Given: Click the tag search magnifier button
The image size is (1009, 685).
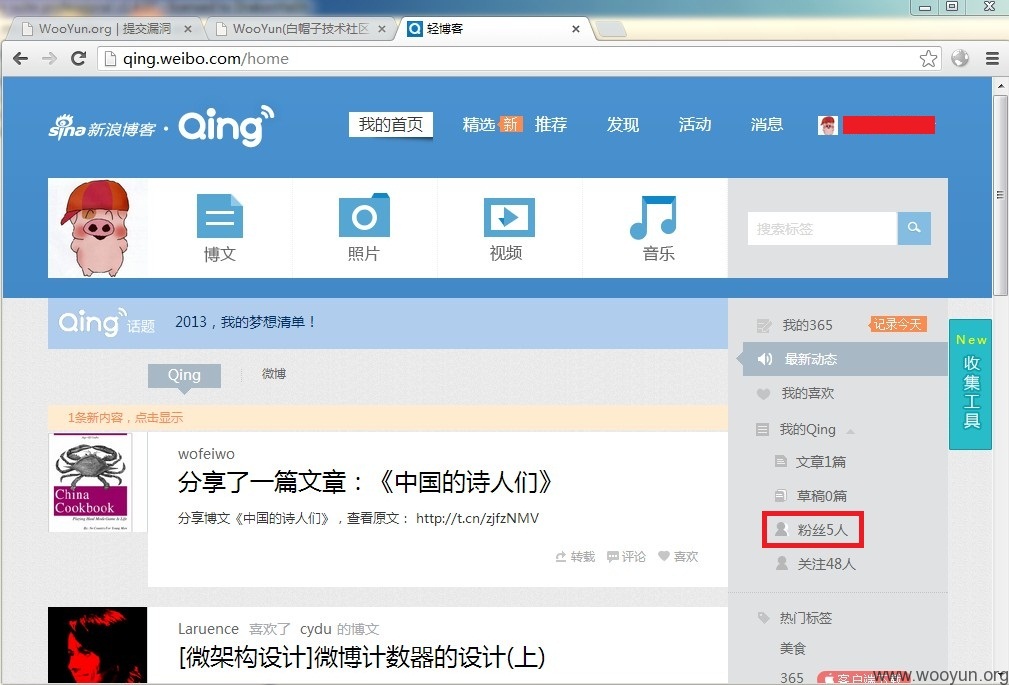Looking at the screenshot, I should 914,228.
